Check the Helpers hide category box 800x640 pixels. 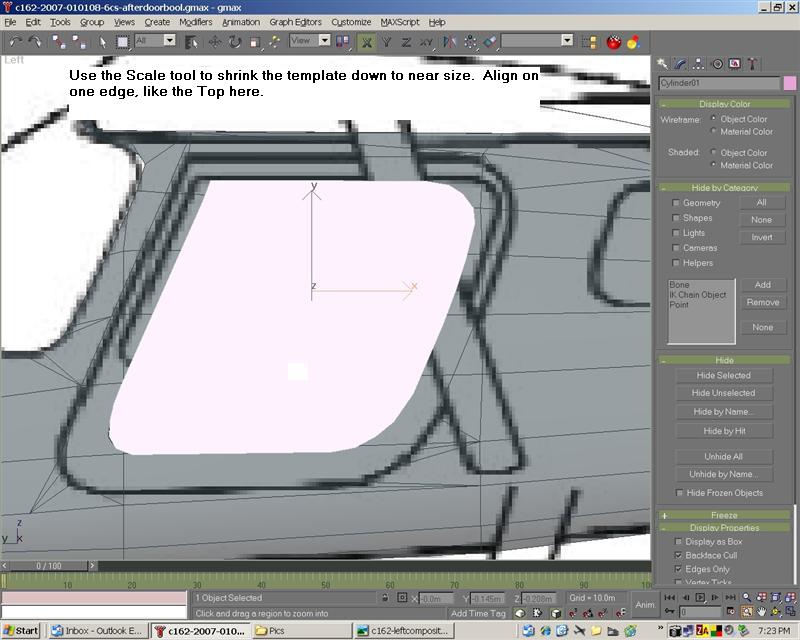[676, 263]
